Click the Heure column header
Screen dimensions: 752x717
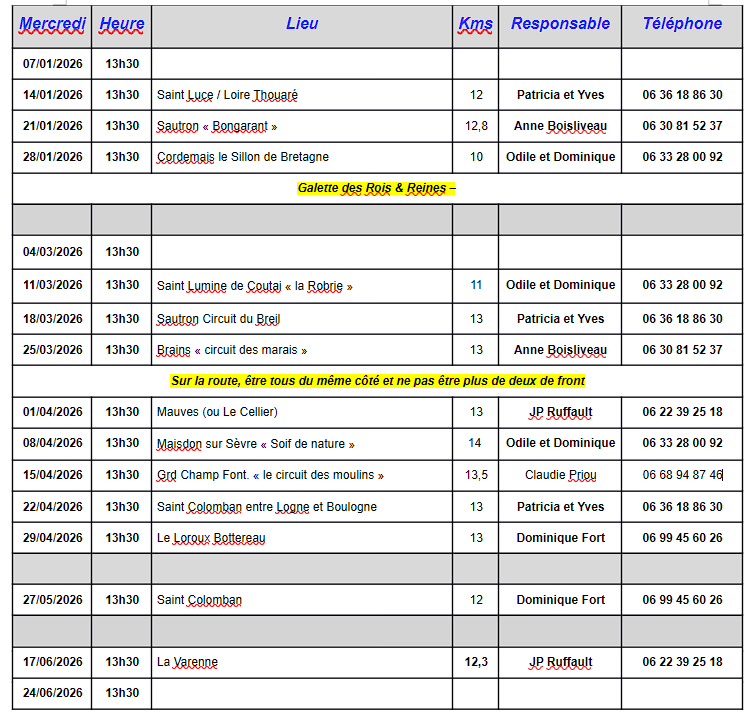[122, 24]
